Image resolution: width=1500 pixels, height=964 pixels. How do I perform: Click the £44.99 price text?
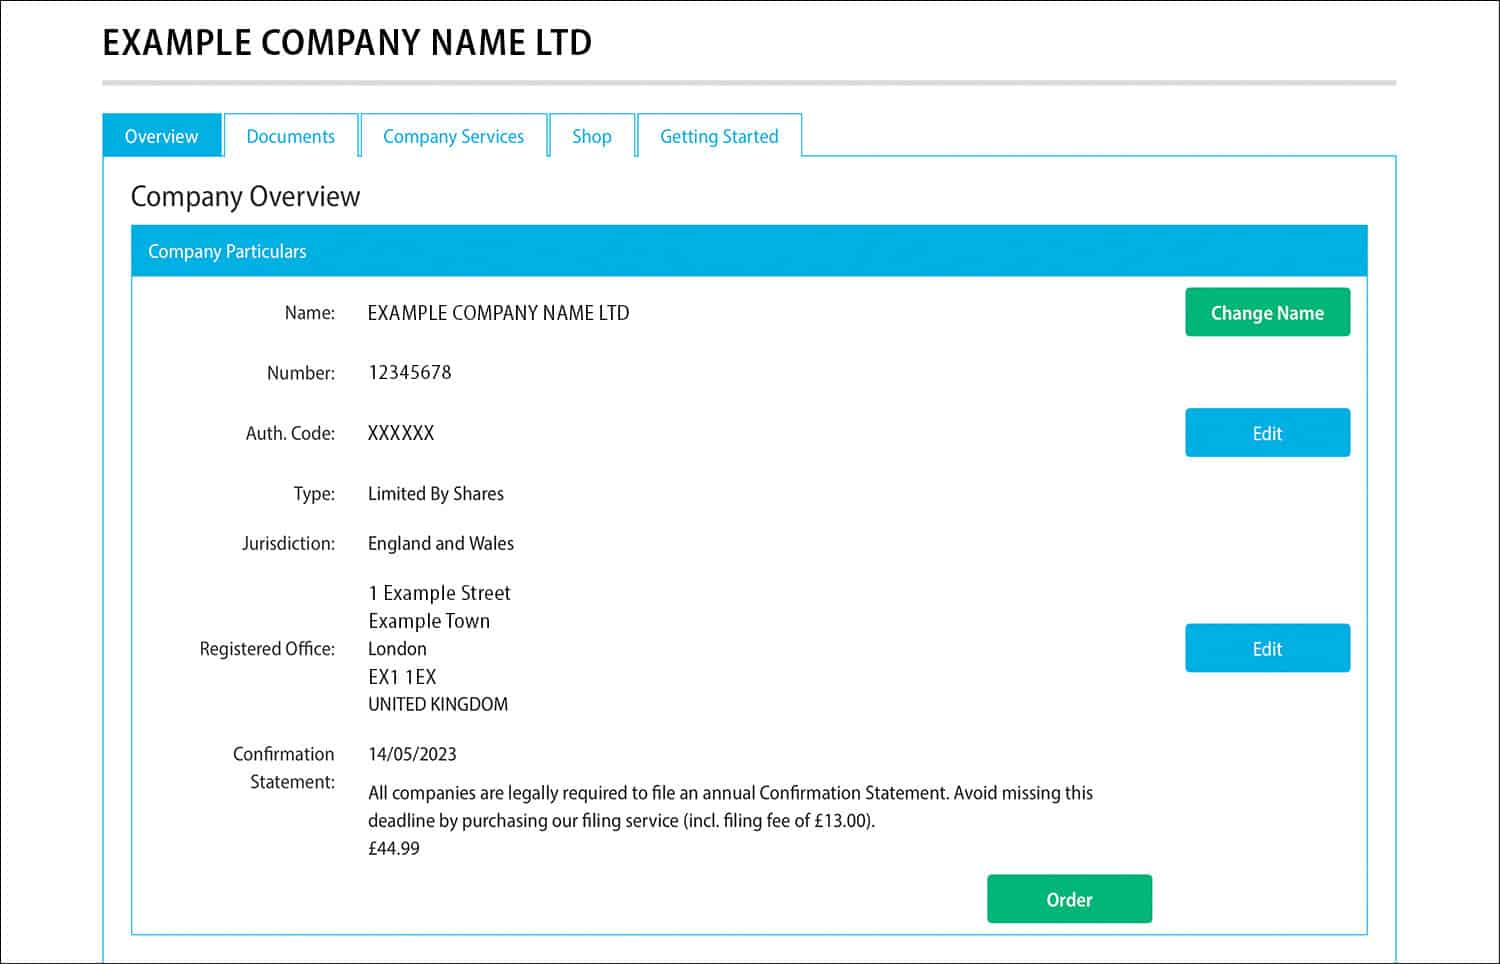[393, 848]
